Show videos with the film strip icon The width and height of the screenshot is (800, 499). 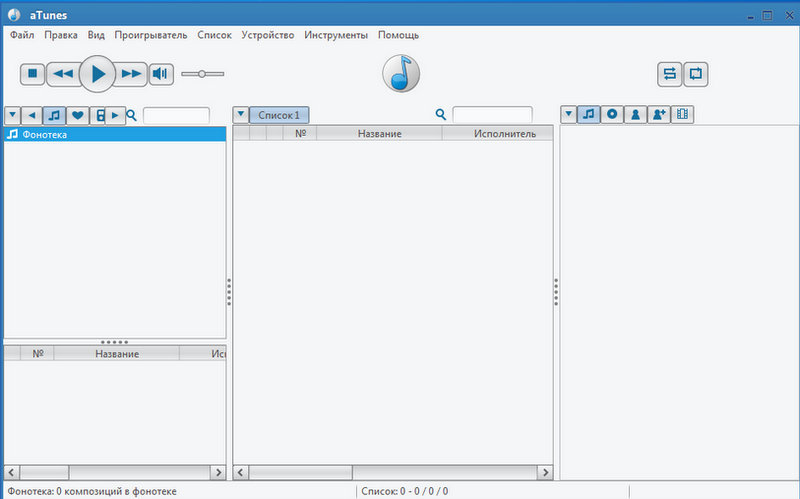pyautogui.click(x=682, y=114)
